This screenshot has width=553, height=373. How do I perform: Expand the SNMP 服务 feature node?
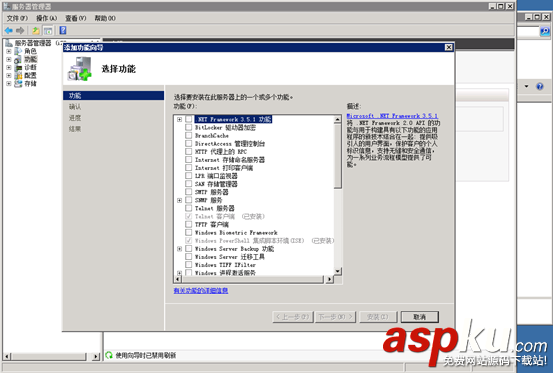pos(180,200)
